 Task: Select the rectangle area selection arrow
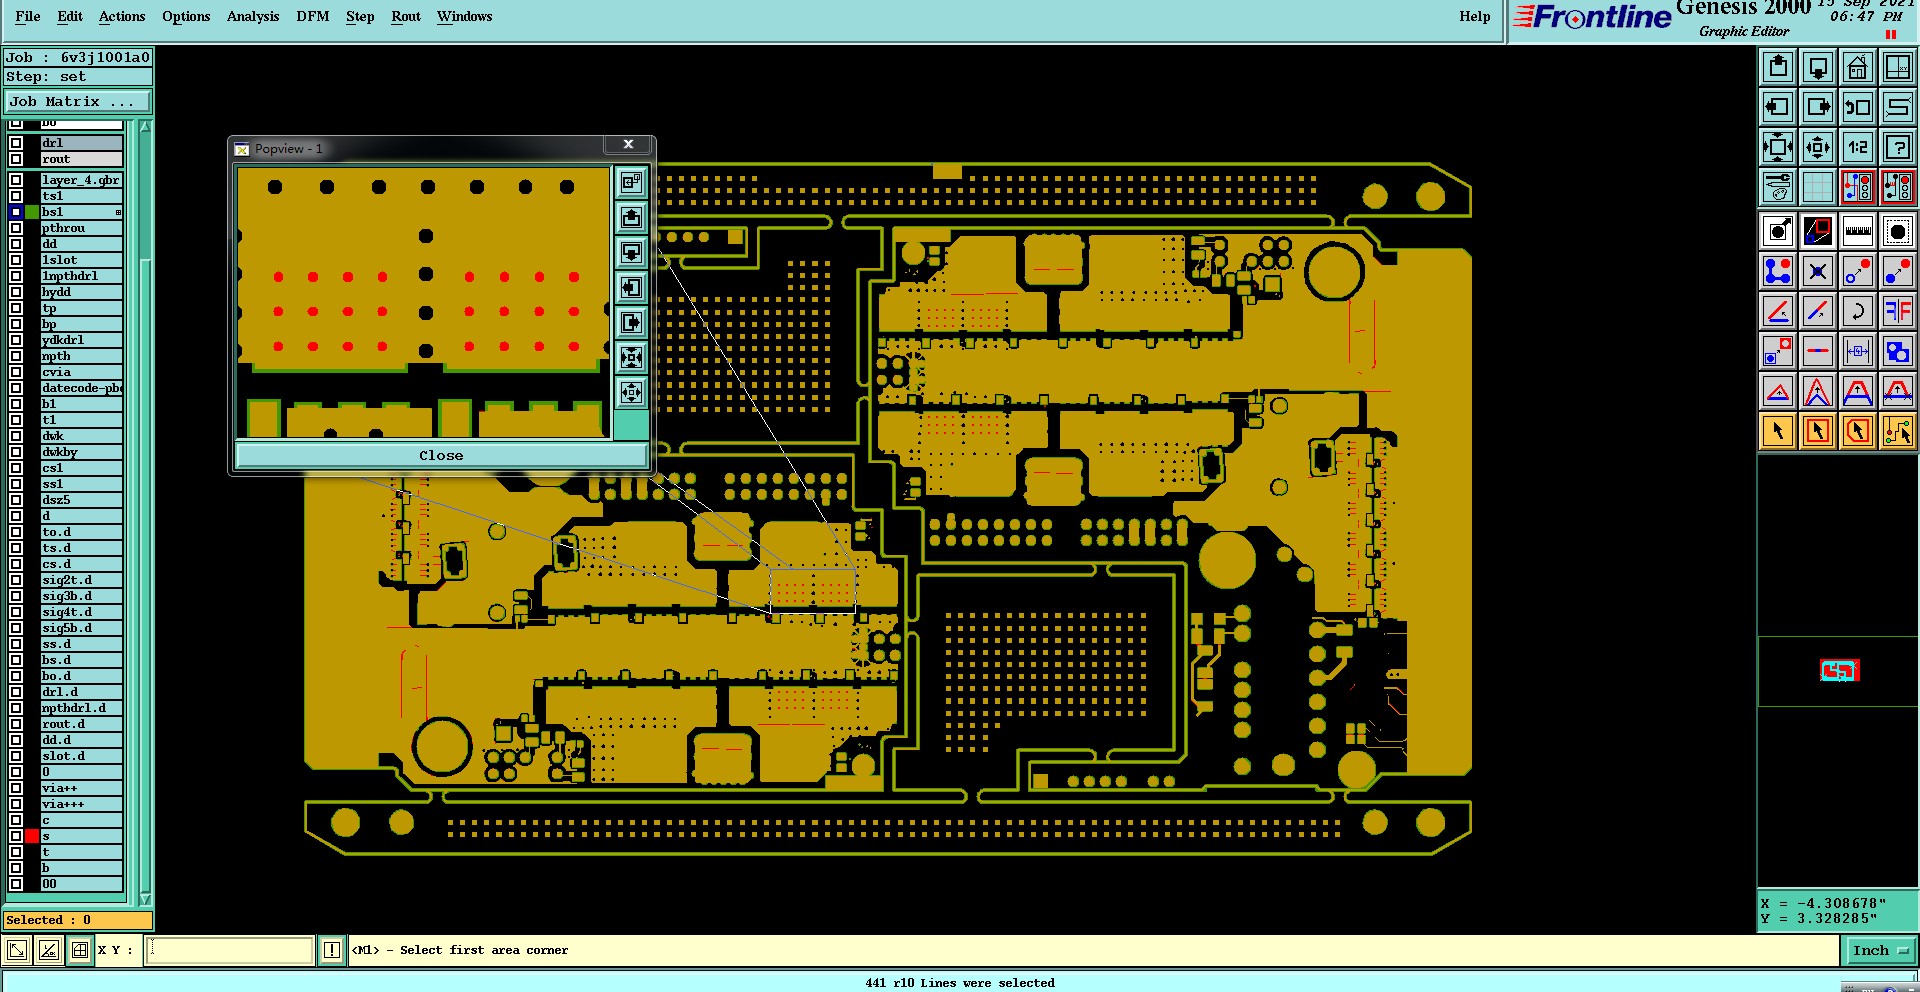coord(1818,432)
